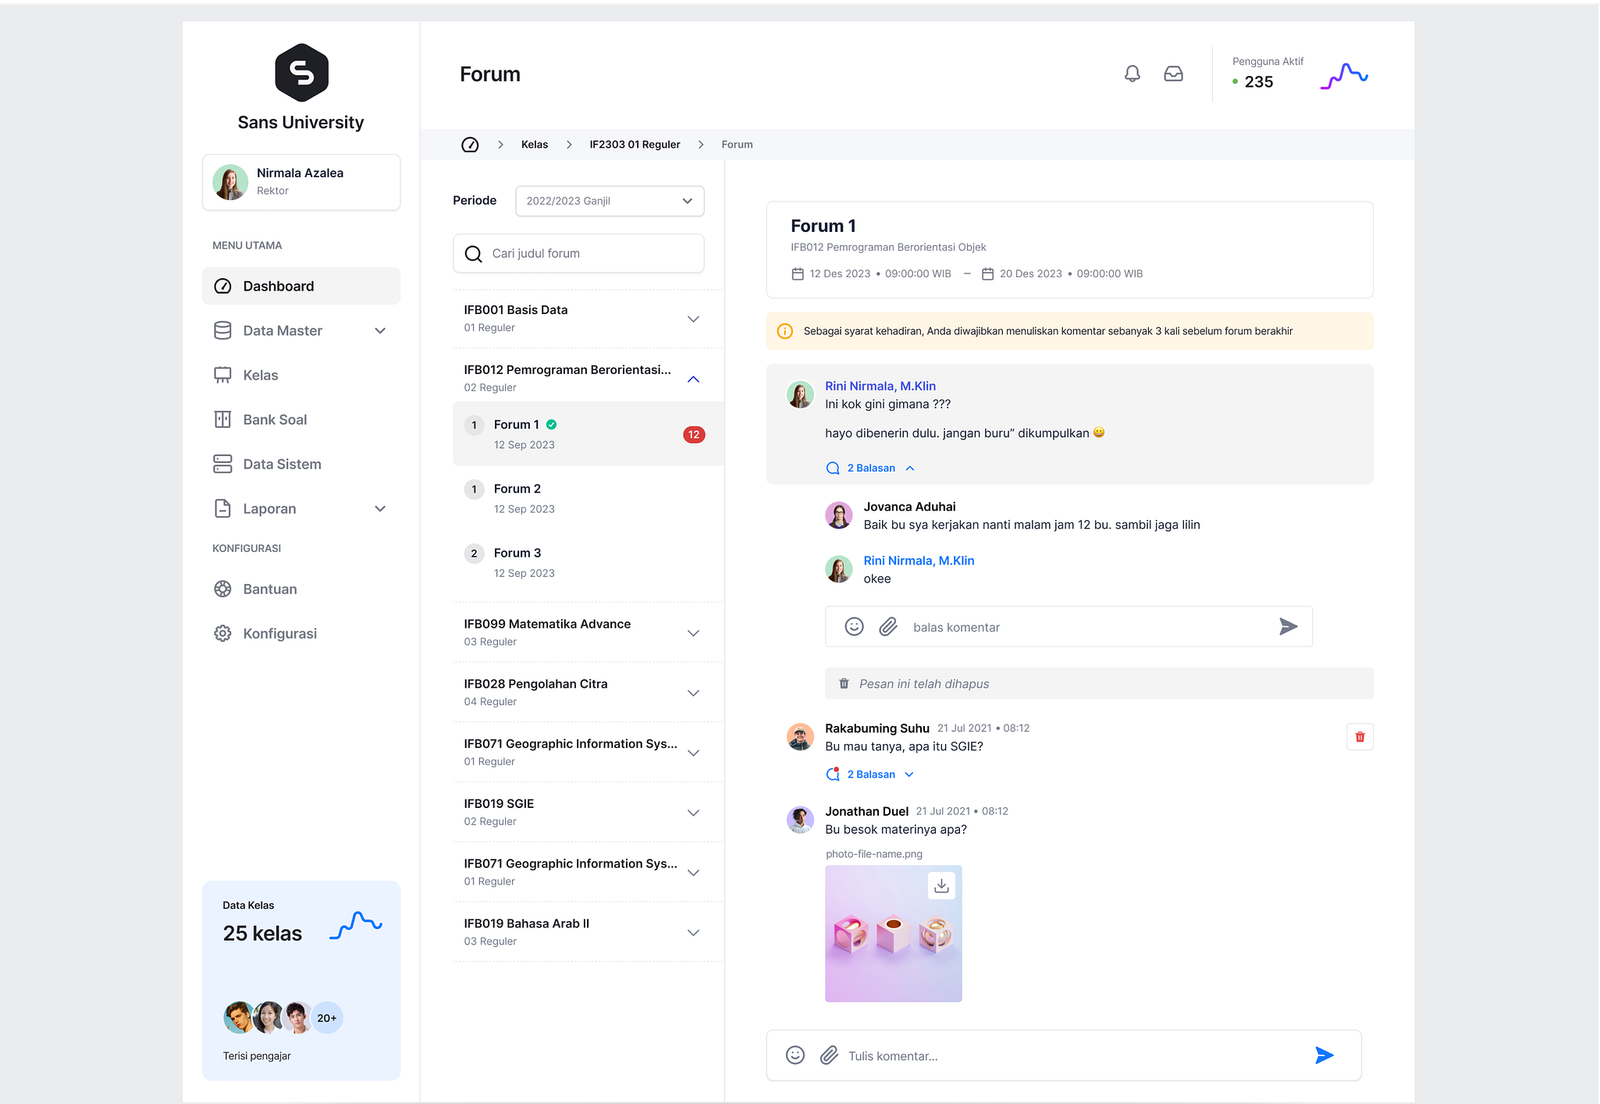
Task: Select Forum 3 in forum list
Action: coord(588,562)
